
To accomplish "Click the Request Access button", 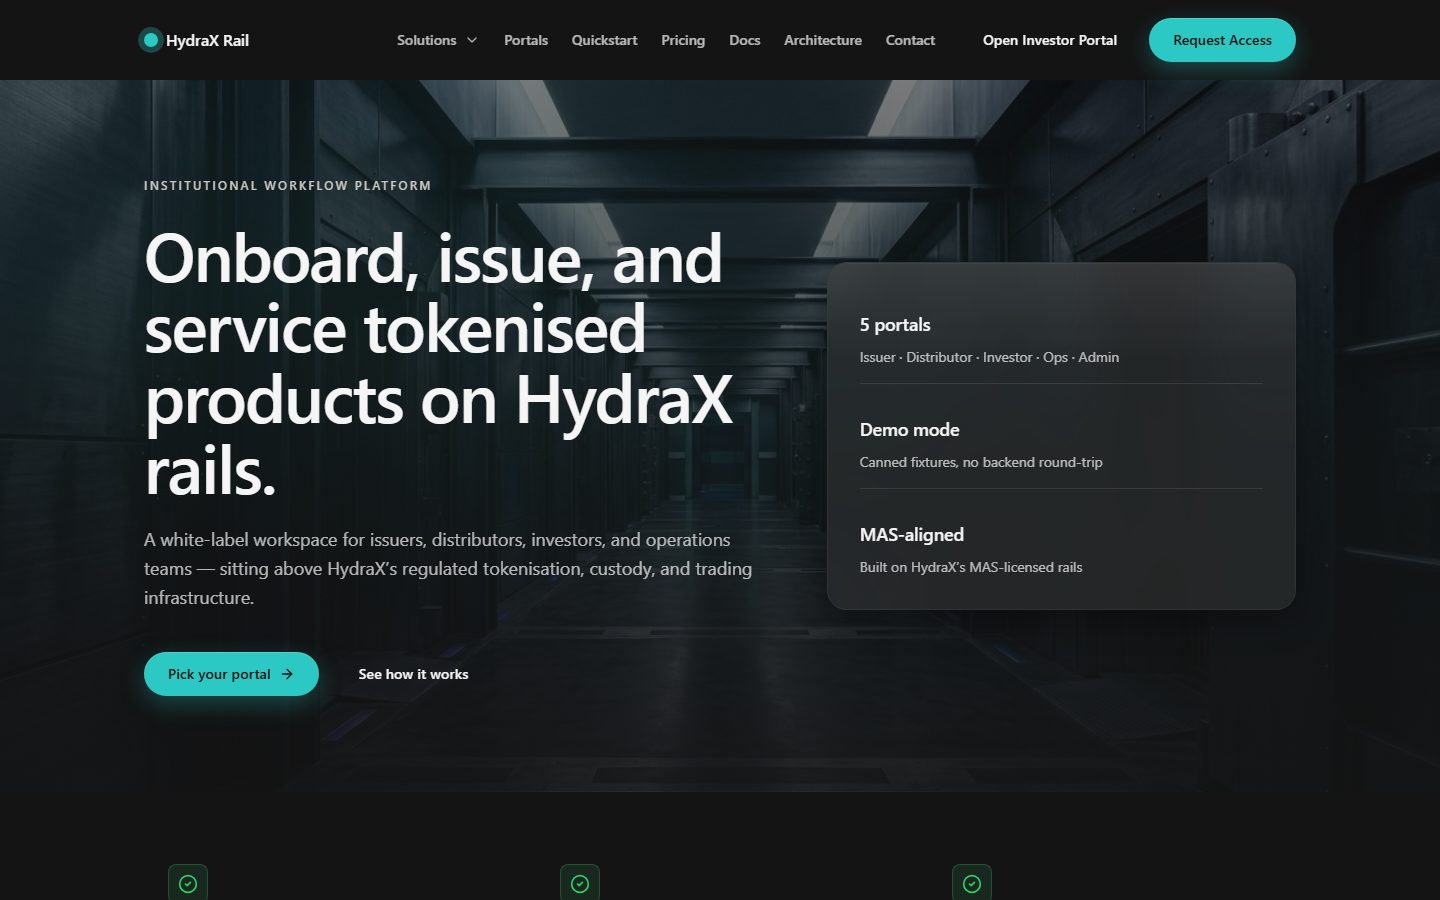I will (x=1222, y=40).
